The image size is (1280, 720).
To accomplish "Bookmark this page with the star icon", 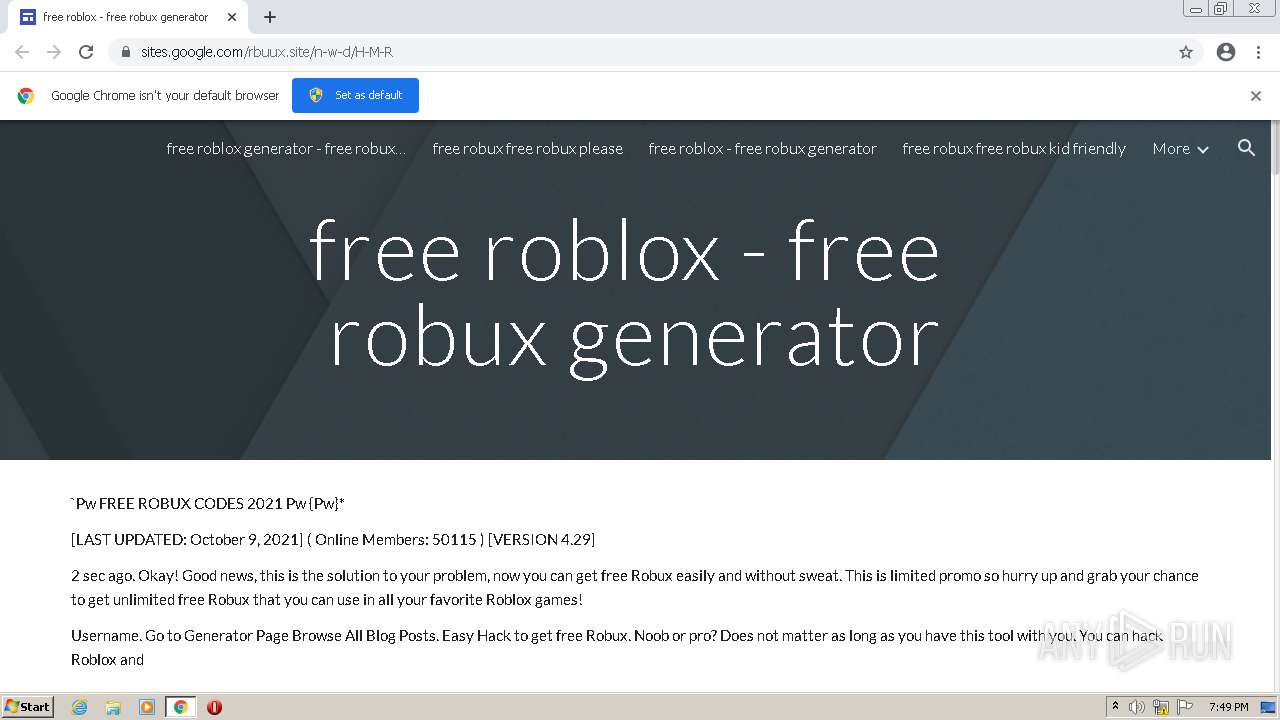I will click(1186, 52).
